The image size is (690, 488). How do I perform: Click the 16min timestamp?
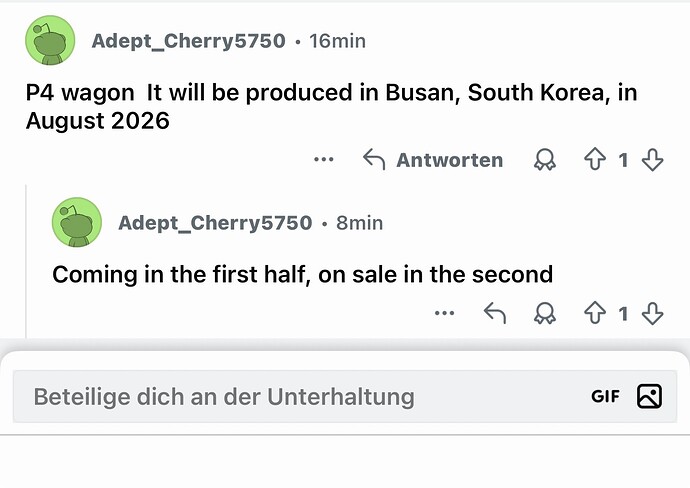pyautogui.click(x=337, y=41)
